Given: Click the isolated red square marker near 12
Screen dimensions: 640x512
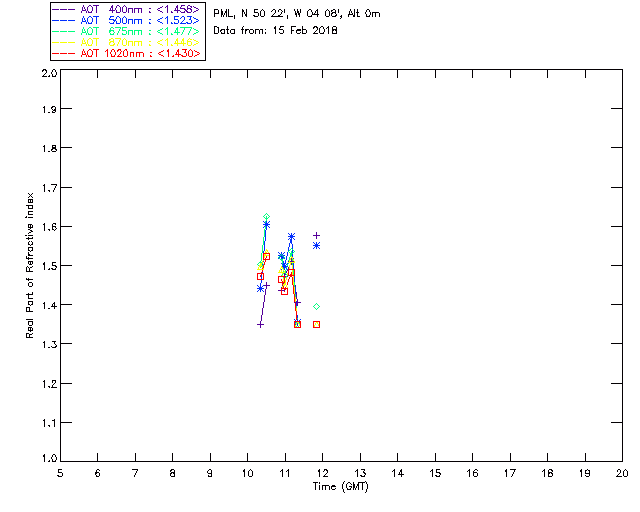Looking at the screenshot, I should (x=316, y=325).
